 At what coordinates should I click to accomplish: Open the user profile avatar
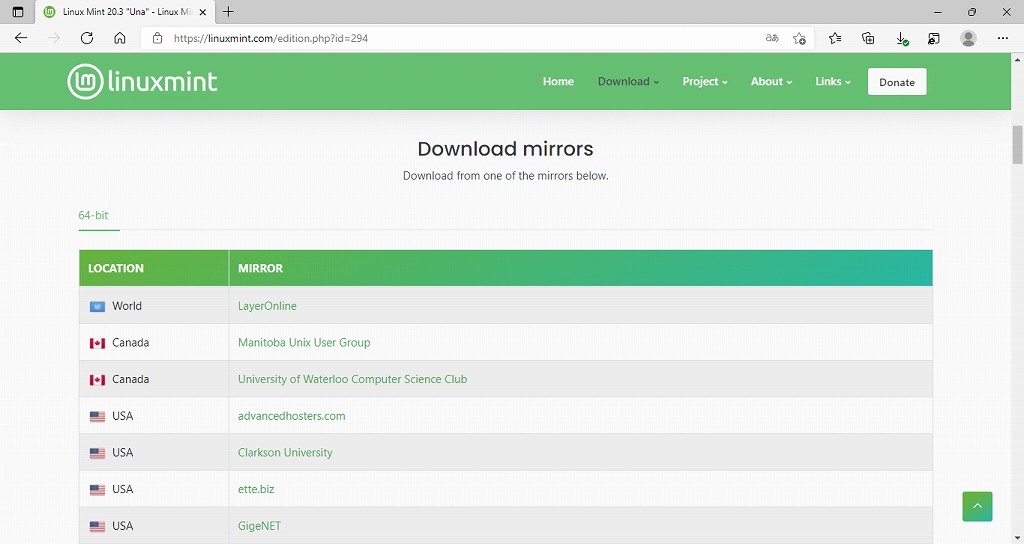click(968, 38)
